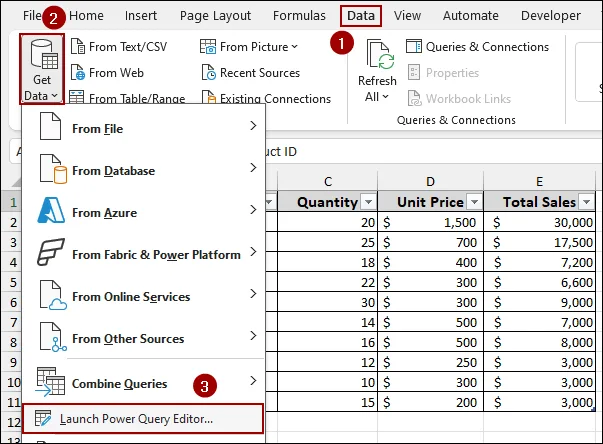Screen dimensions: 603x444
Task: Expand the From Online Services submenu arrow
Action: tap(253, 294)
